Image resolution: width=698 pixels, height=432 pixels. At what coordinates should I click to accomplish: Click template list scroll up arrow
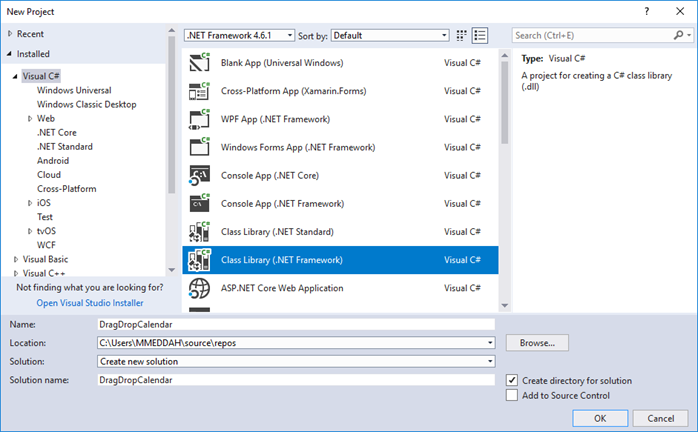504,55
